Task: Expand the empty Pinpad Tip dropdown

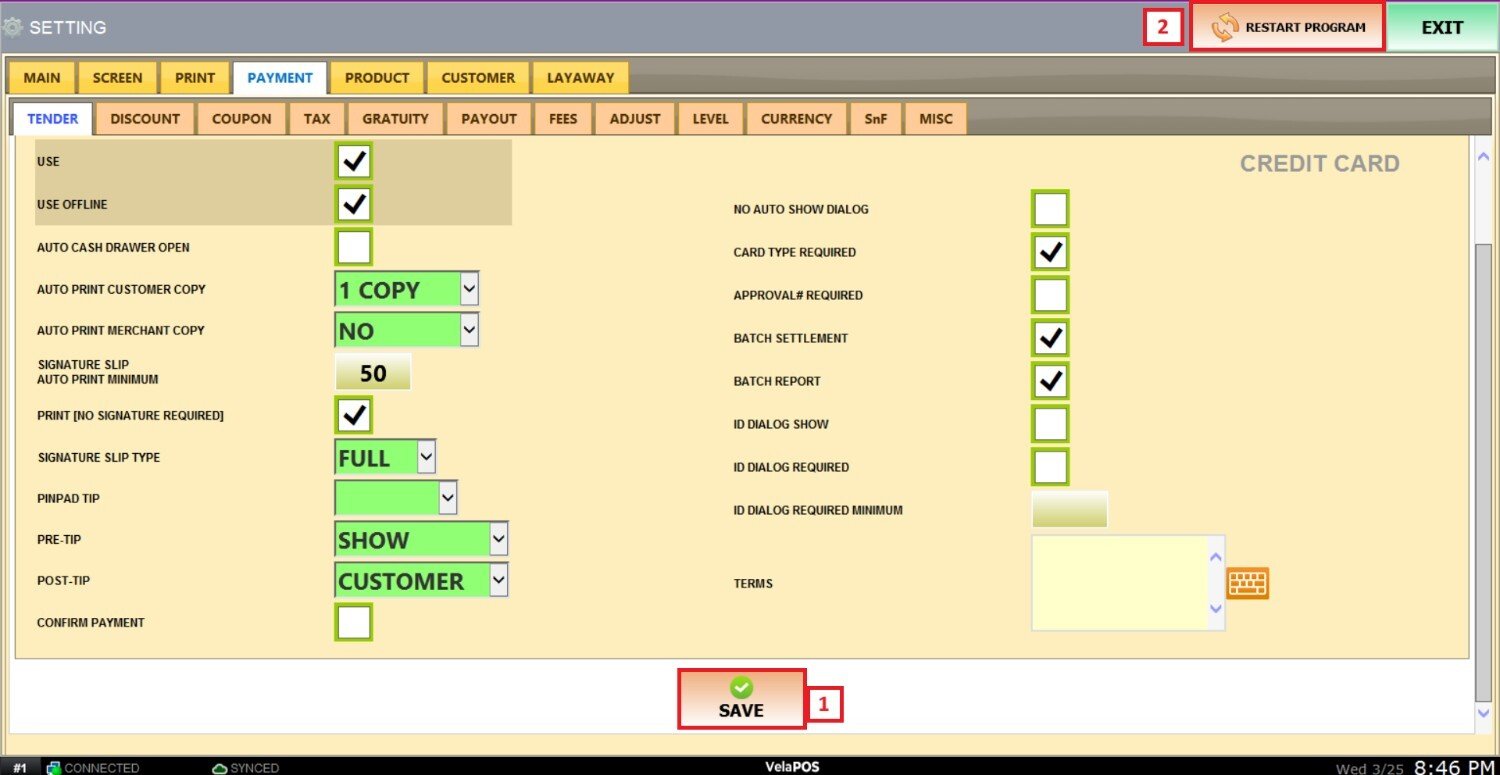Action: tap(447, 498)
